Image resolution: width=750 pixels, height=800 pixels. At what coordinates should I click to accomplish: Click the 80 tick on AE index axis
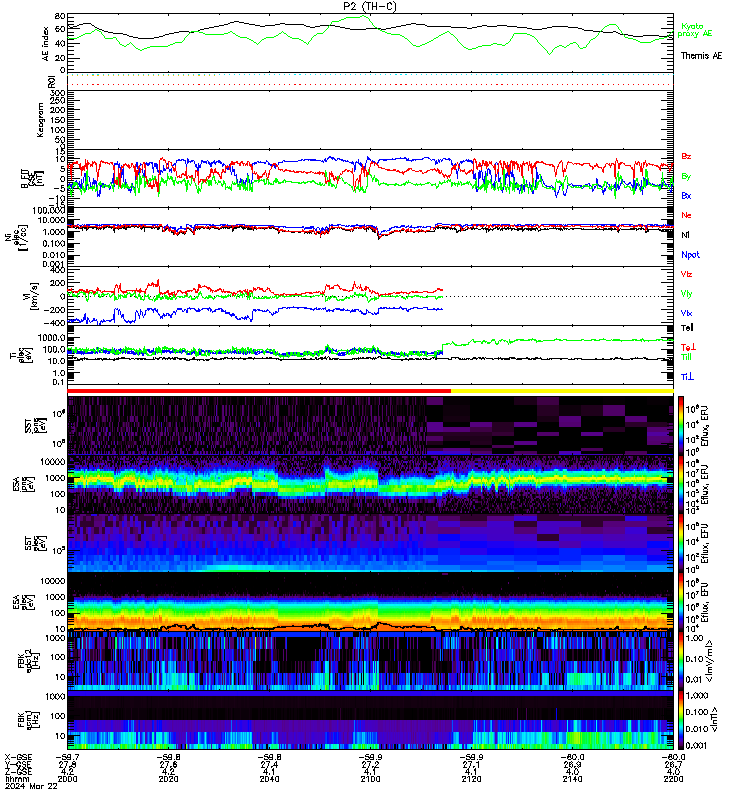(60, 16)
